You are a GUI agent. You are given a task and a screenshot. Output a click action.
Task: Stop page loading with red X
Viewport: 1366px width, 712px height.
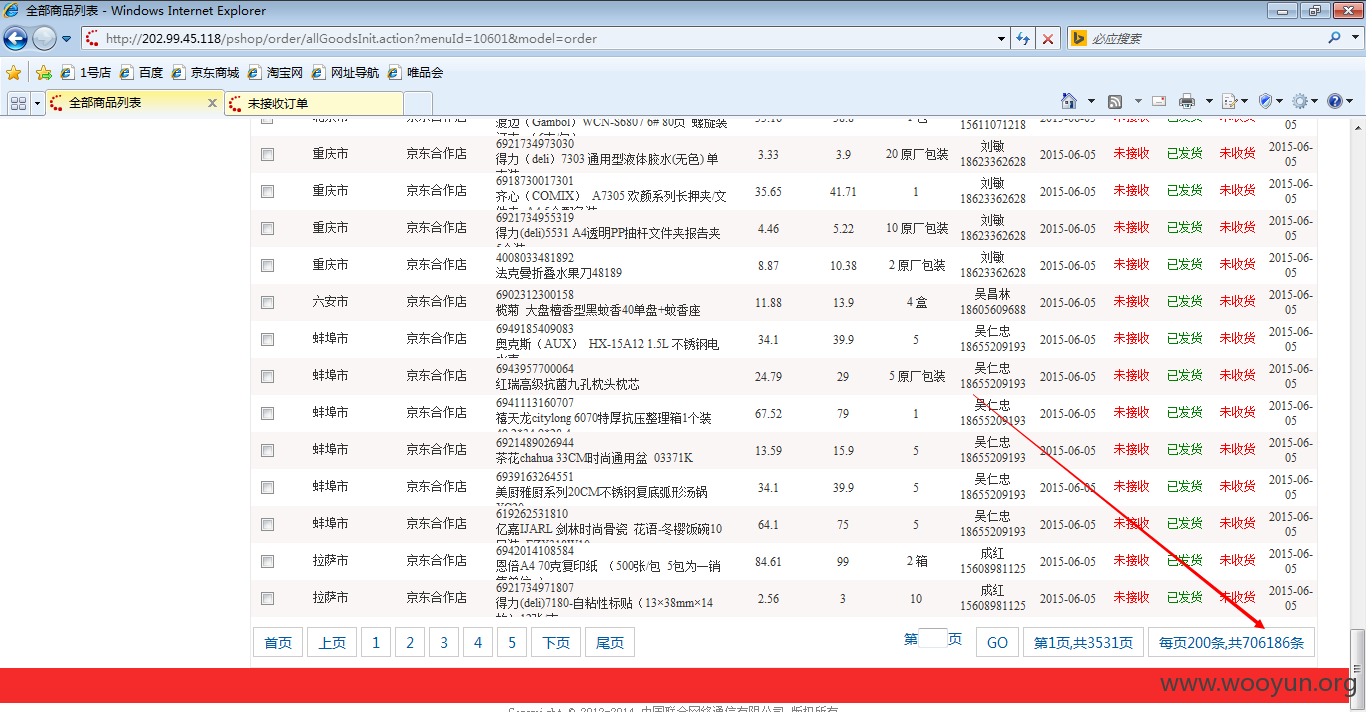click(x=1048, y=39)
